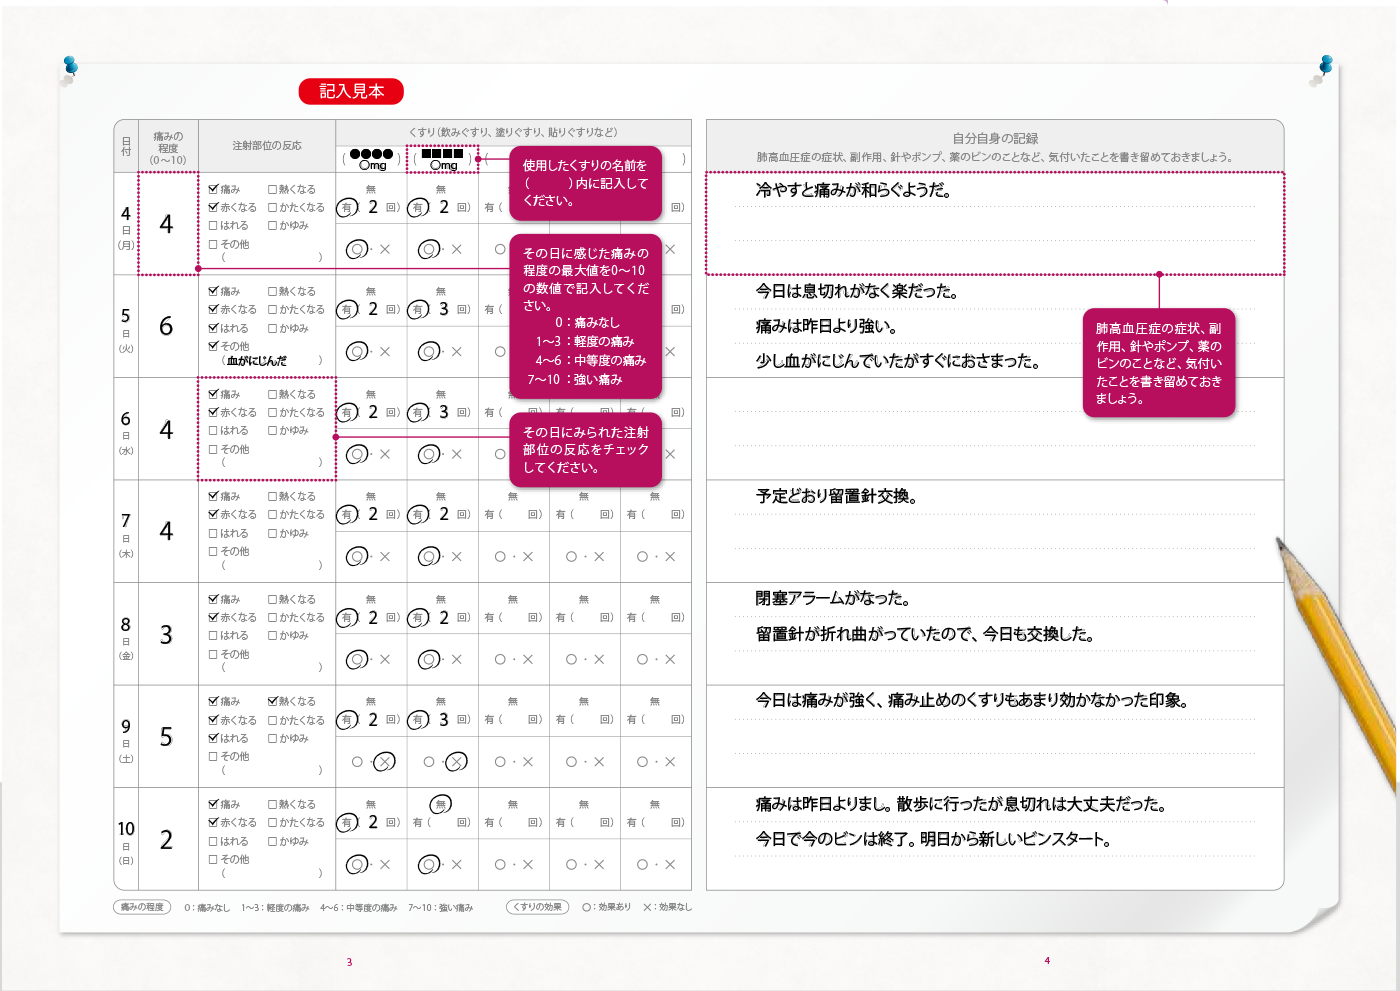Click the 血がにじんだ entry in the 5日 row
The width and height of the screenshot is (1400, 991).
pyautogui.click(x=257, y=361)
